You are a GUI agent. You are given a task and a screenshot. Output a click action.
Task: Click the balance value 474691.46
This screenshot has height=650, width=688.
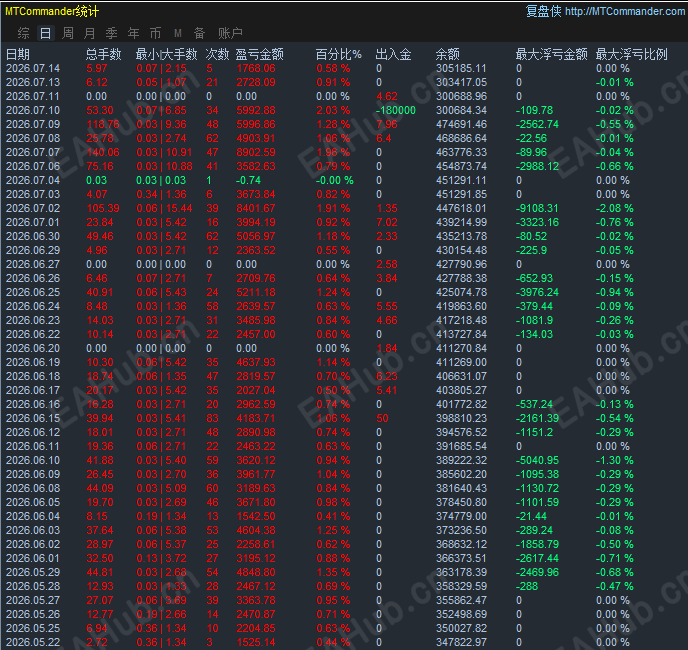click(x=461, y=125)
